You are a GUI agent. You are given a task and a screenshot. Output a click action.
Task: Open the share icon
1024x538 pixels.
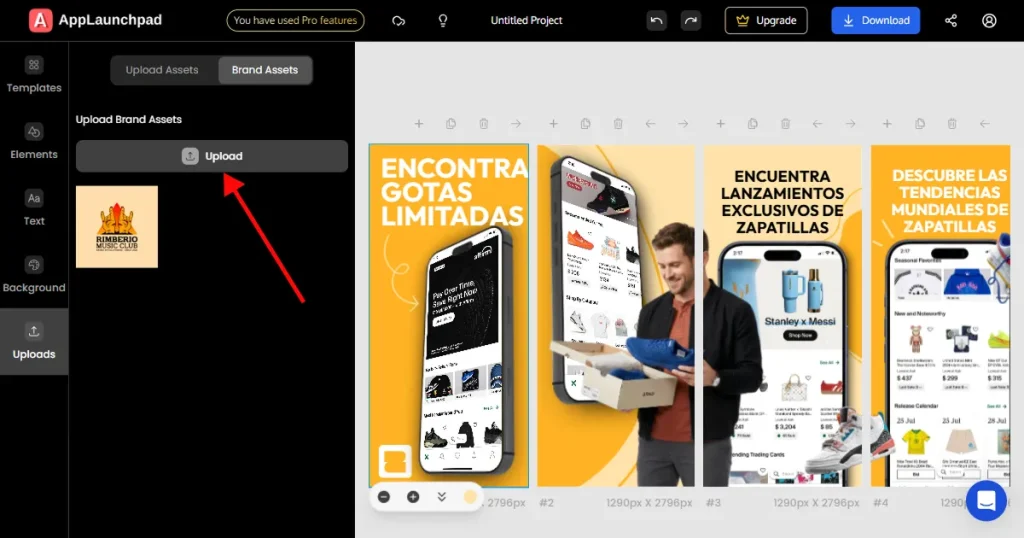point(951,21)
